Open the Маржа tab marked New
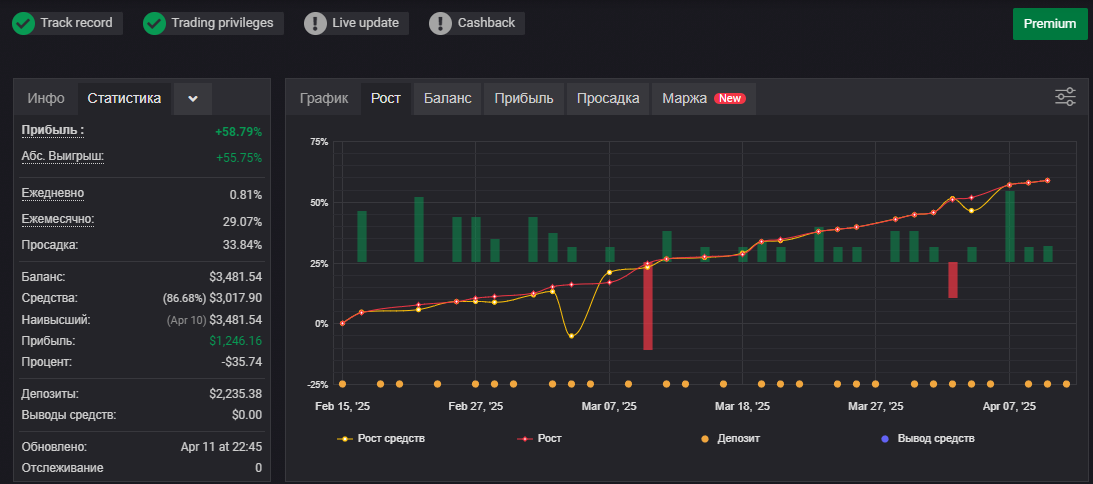The image size is (1093, 484). [x=704, y=98]
